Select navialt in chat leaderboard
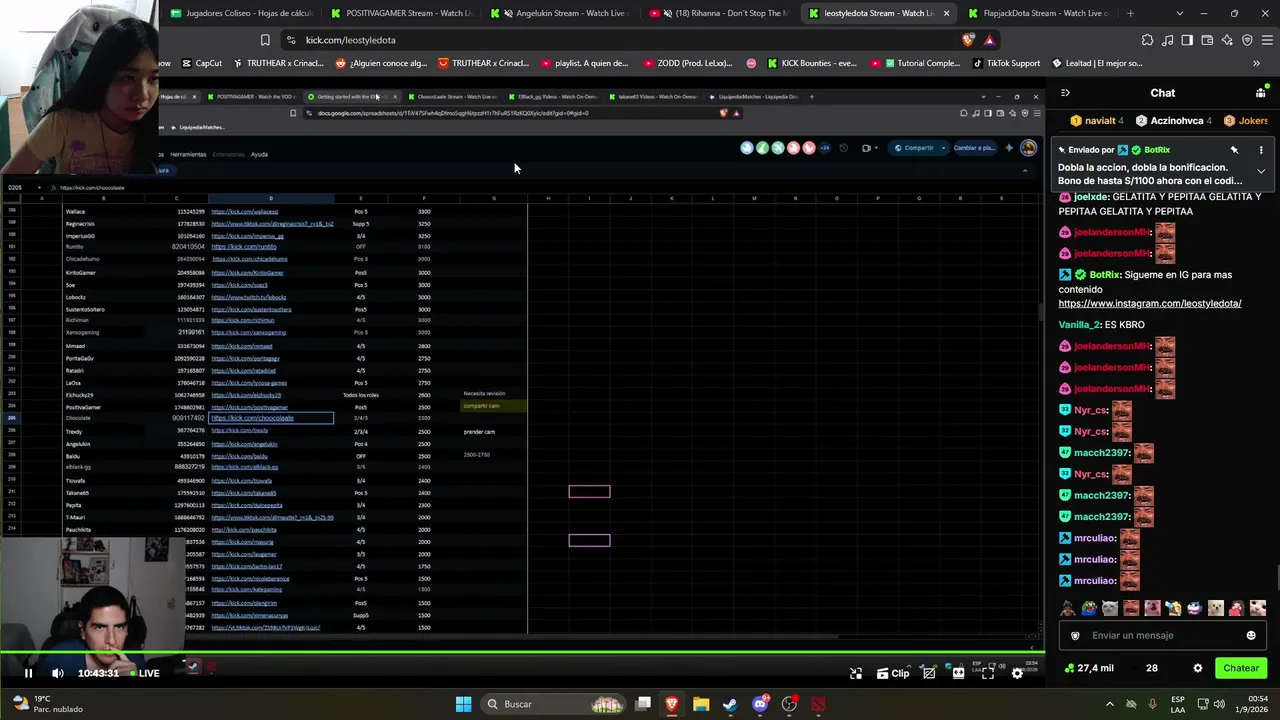Screen dimensions: 1280x720 click(1097, 121)
